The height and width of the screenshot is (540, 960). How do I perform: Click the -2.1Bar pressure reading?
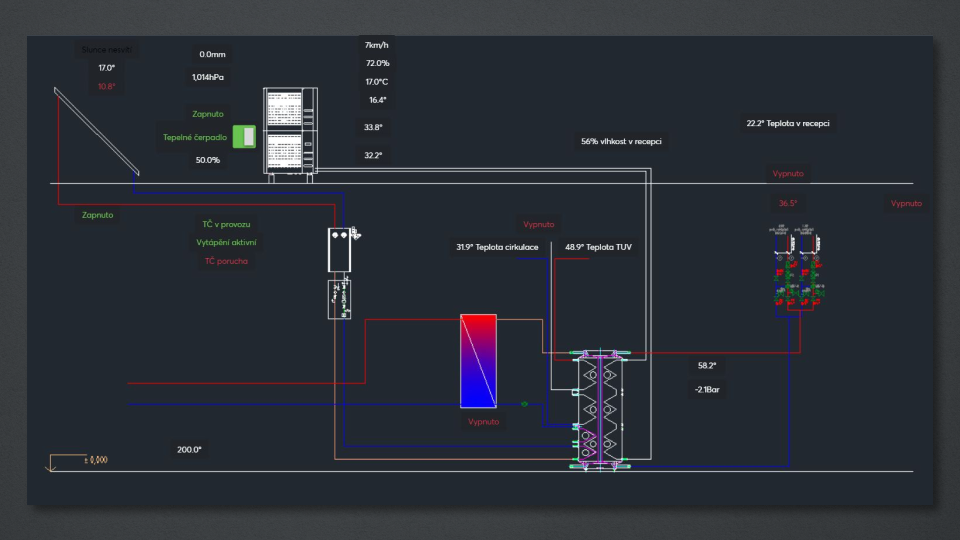tap(707, 389)
